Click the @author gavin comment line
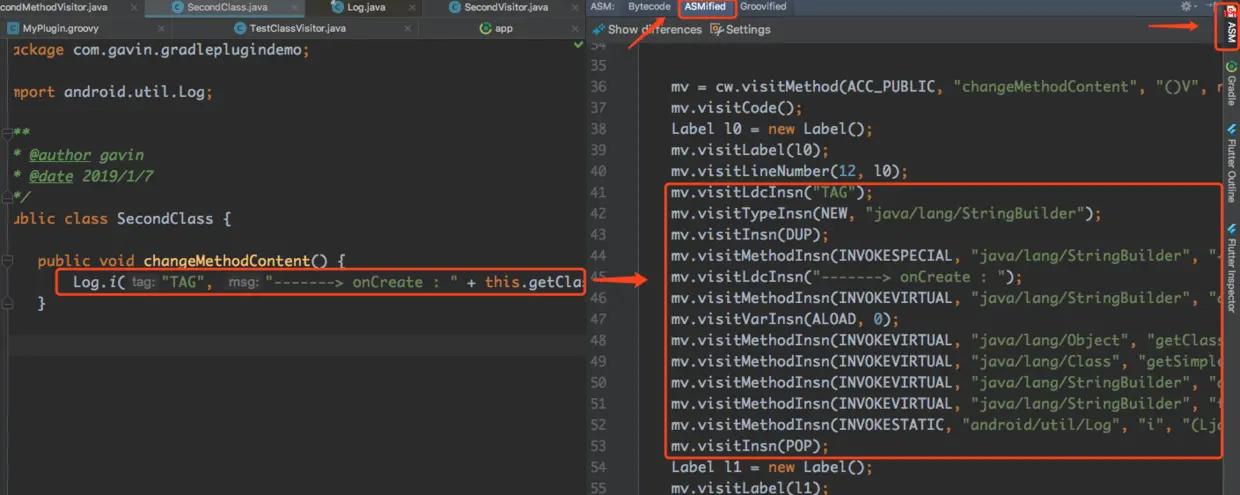 pyautogui.click(x=80, y=155)
